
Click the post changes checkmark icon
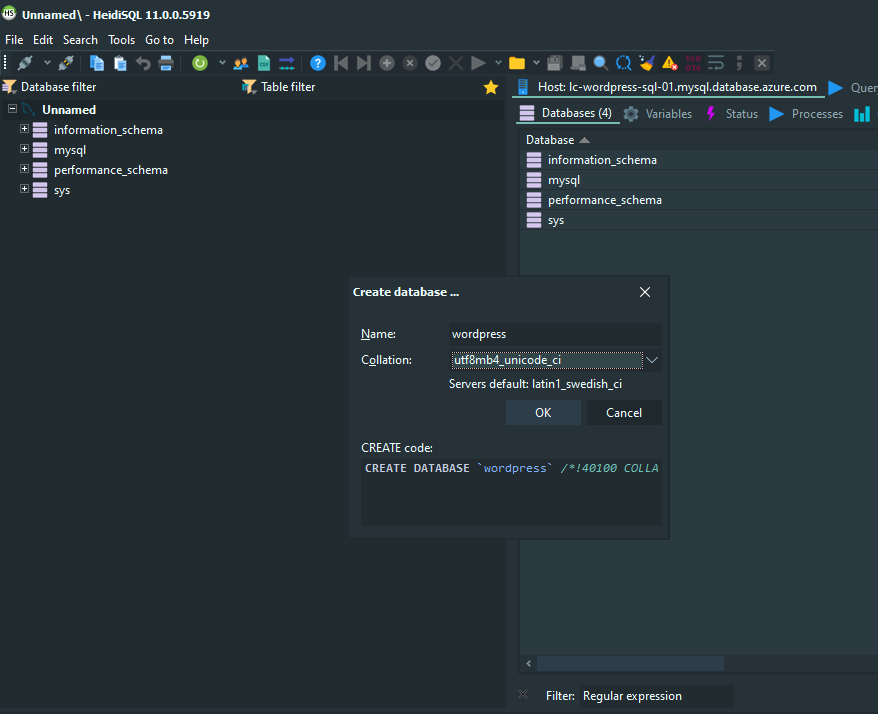pyautogui.click(x=433, y=63)
